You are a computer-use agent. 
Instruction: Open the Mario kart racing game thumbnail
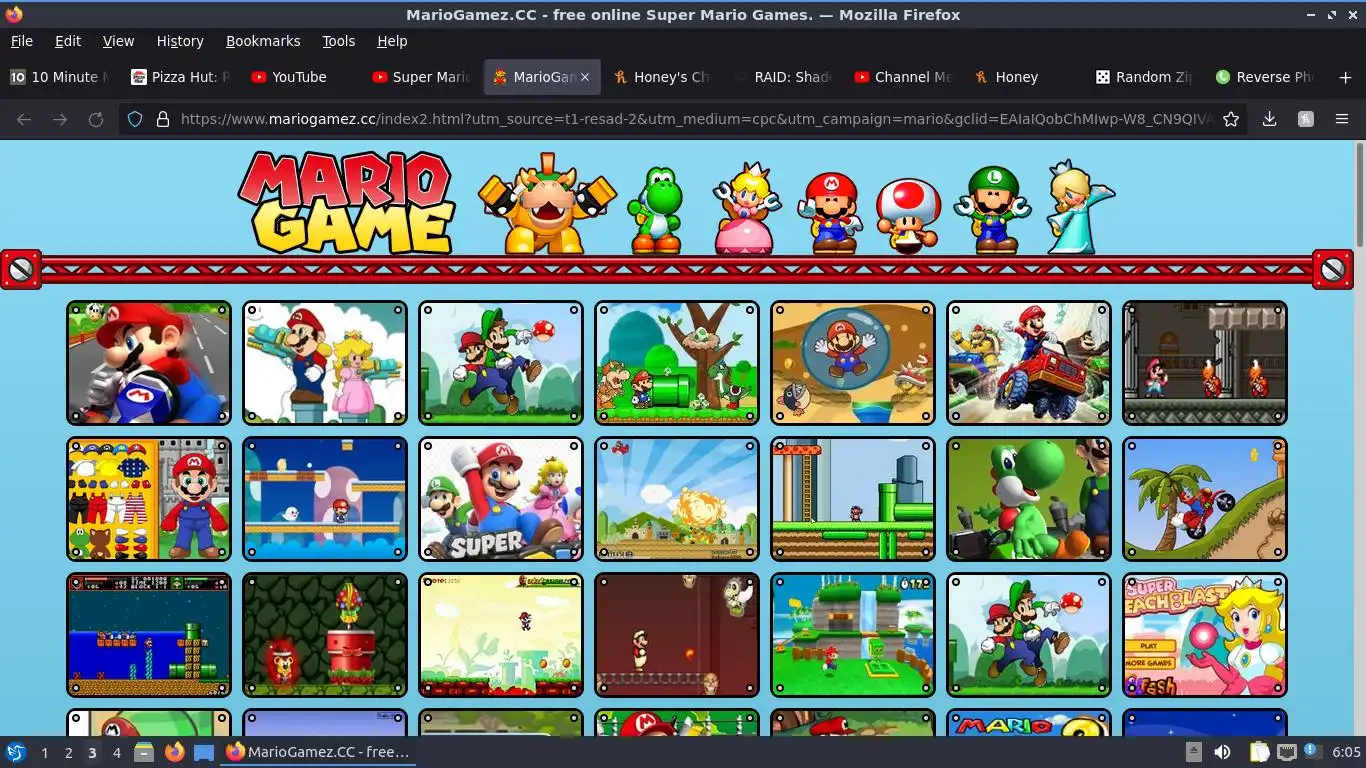click(x=149, y=363)
